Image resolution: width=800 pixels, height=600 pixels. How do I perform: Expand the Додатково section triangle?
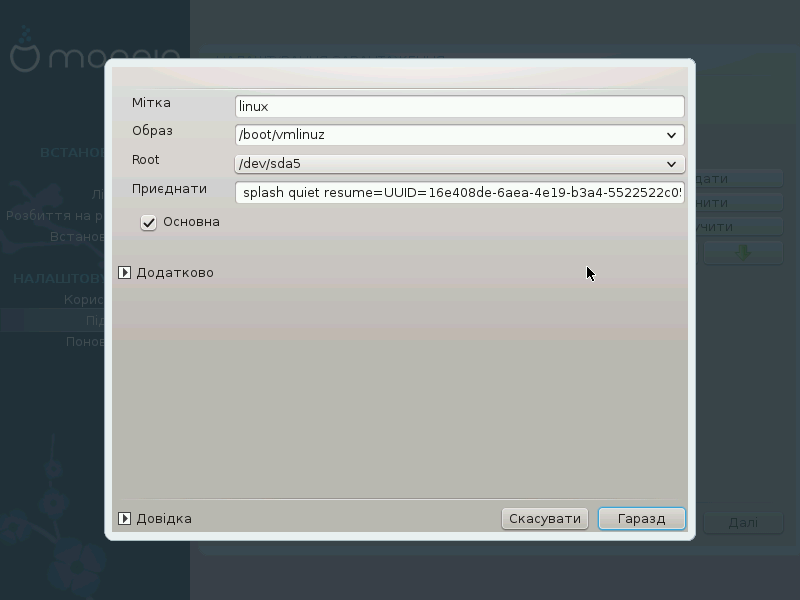[124, 272]
